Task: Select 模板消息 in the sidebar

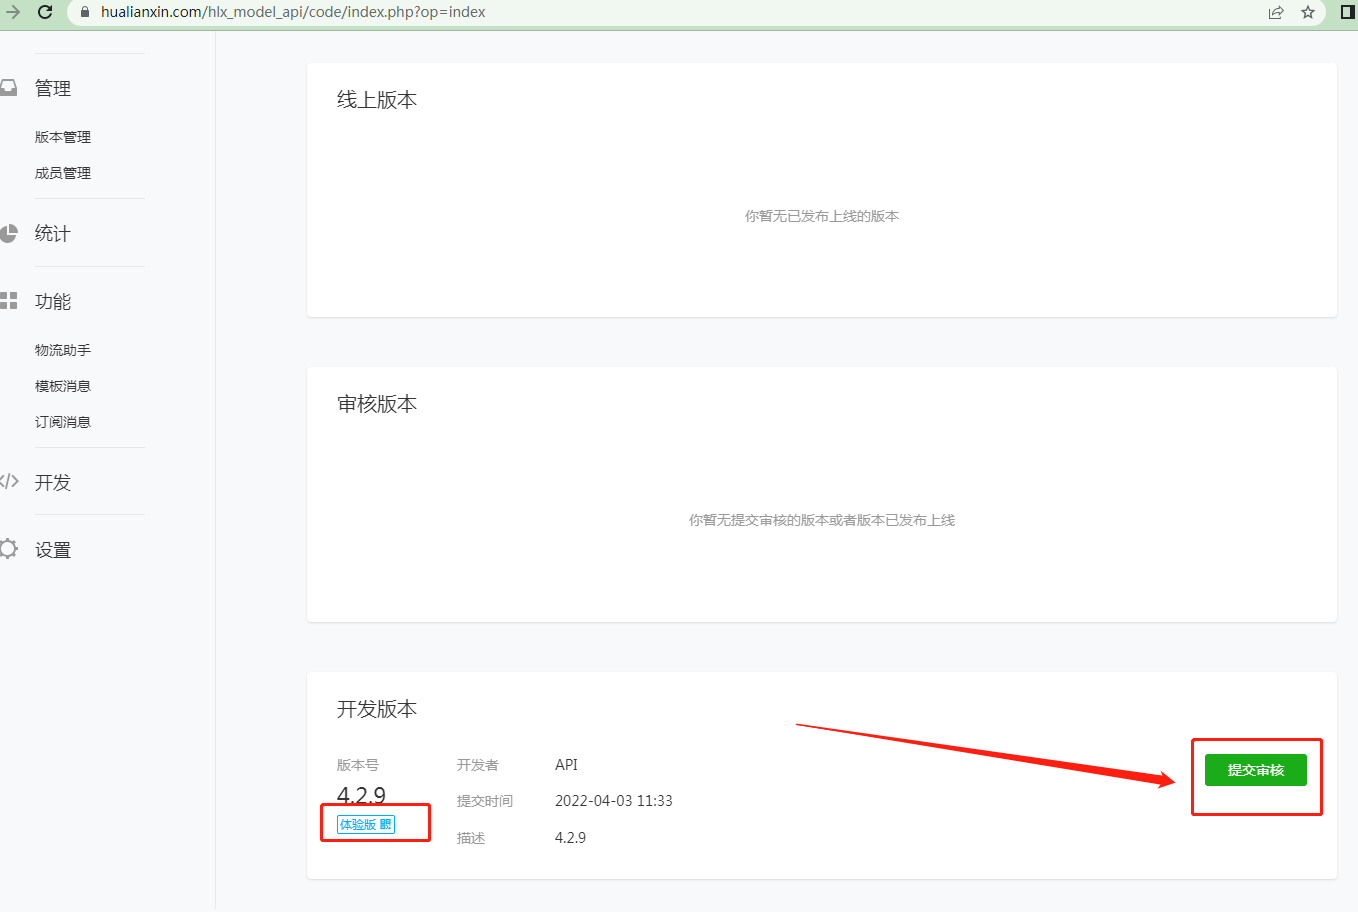Action: pyautogui.click(x=63, y=386)
